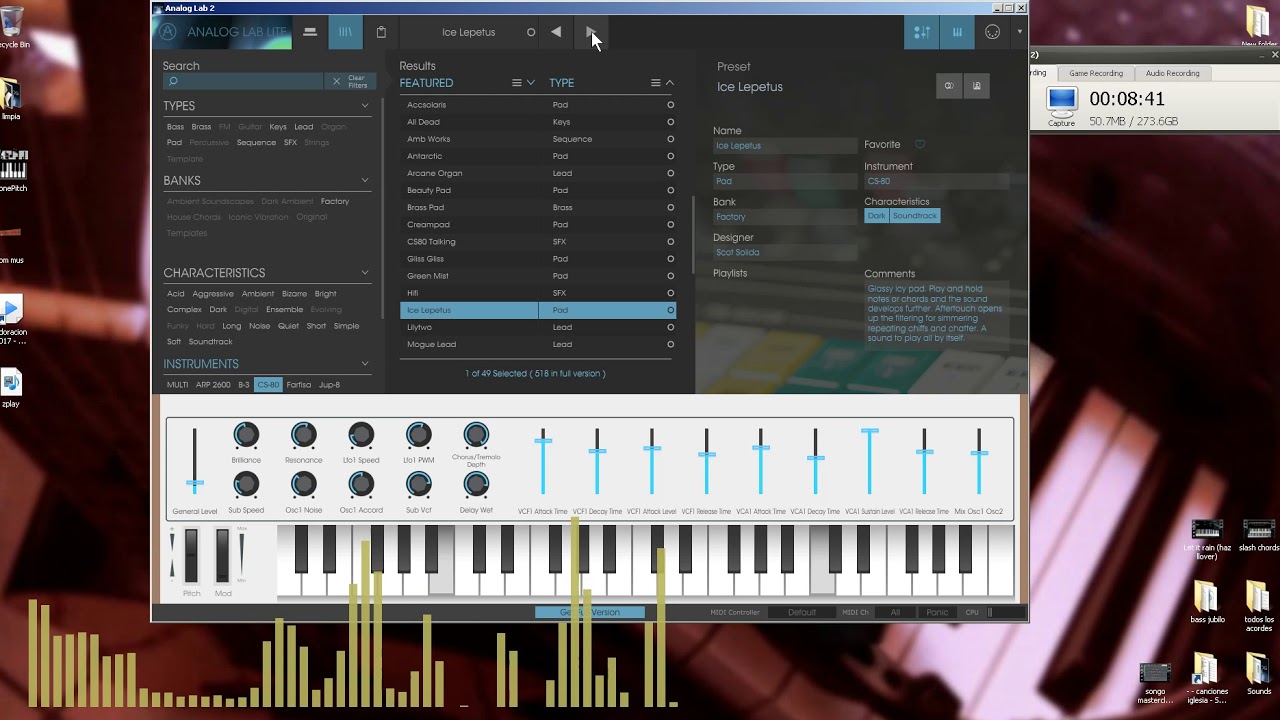This screenshot has width=1280, height=720.
Task: Click the Osc1 Noise knob
Action: tap(303, 485)
